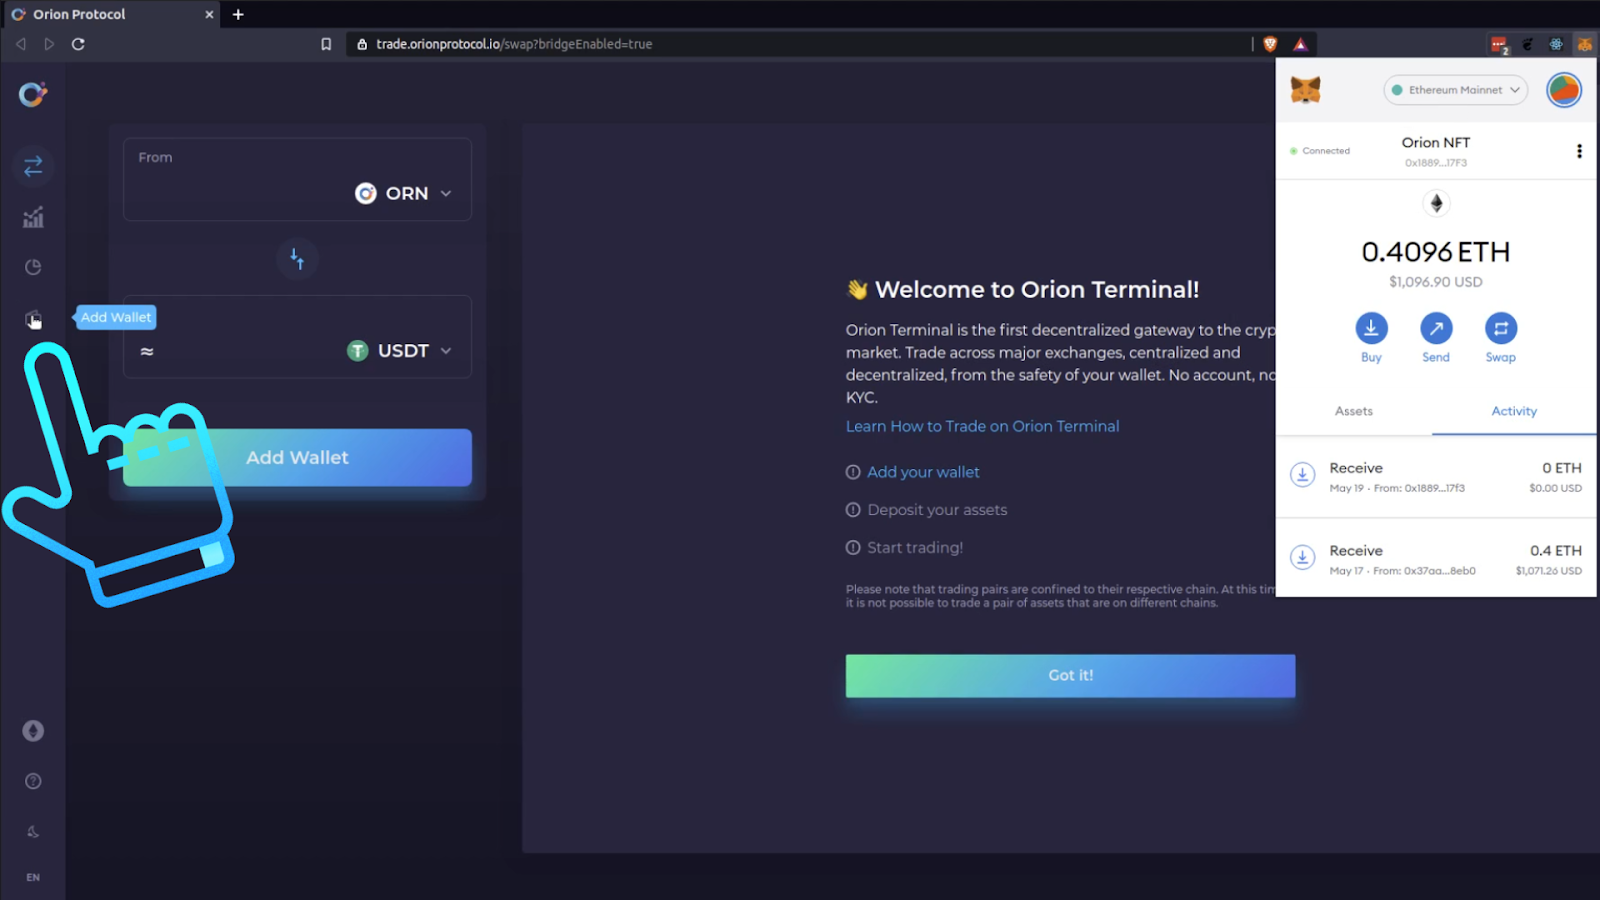Image resolution: width=1600 pixels, height=900 pixels.
Task: Switch to MetaMask Assets tab
Action: [x=1354, y=411]
